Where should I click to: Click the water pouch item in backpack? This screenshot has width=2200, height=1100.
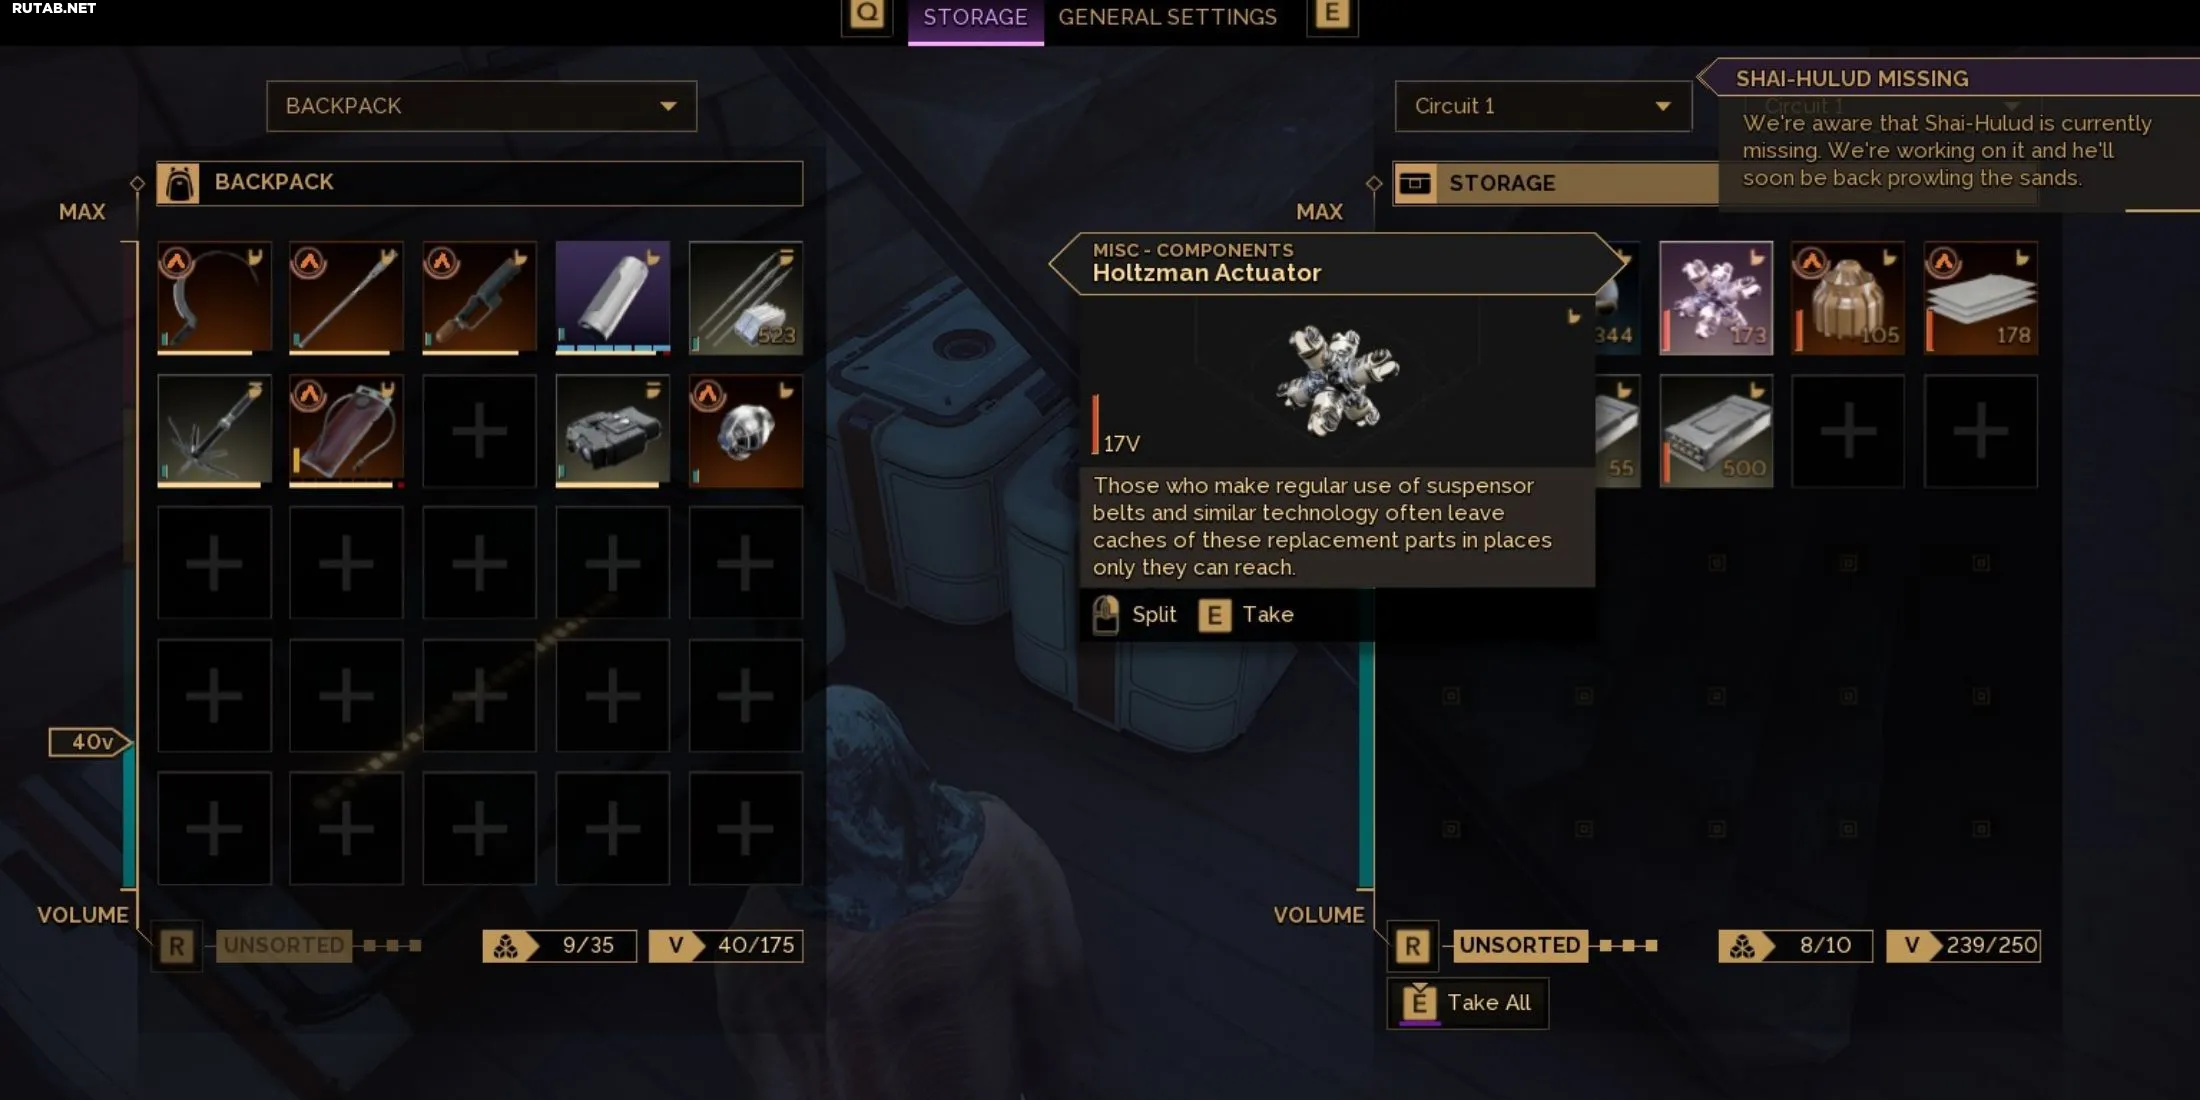[x=346, y=431]
